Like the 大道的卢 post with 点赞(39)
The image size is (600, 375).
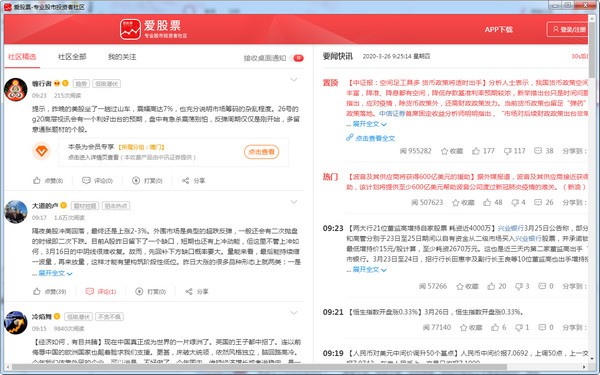pos(50,292)
